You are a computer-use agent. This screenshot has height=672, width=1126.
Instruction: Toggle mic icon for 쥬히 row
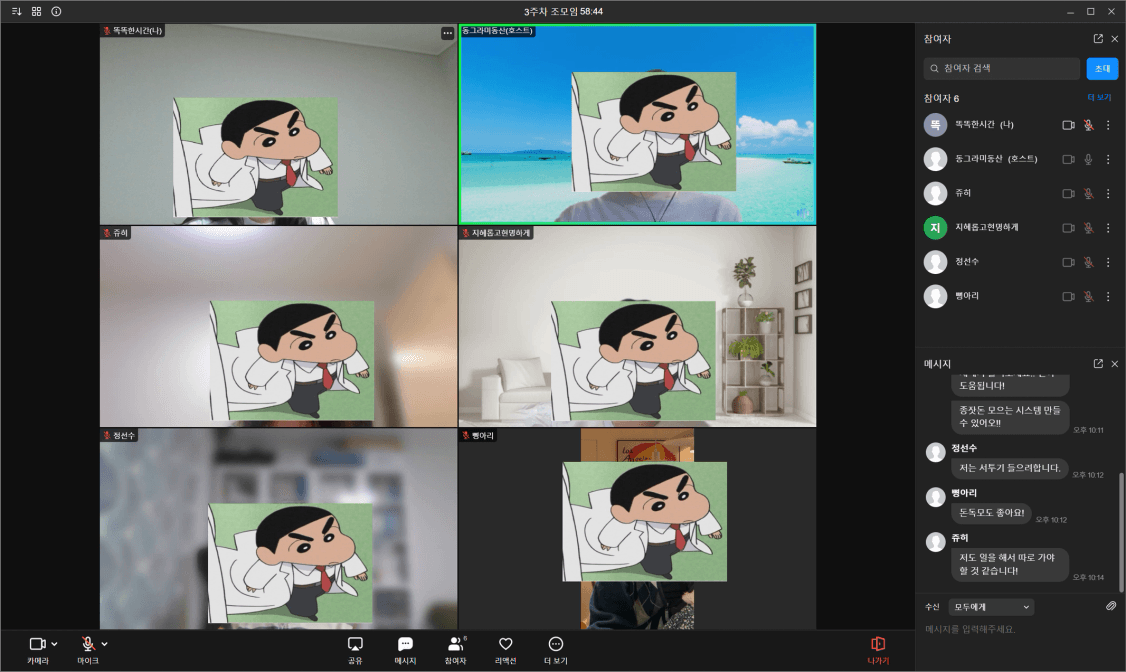click(1089, 193)
